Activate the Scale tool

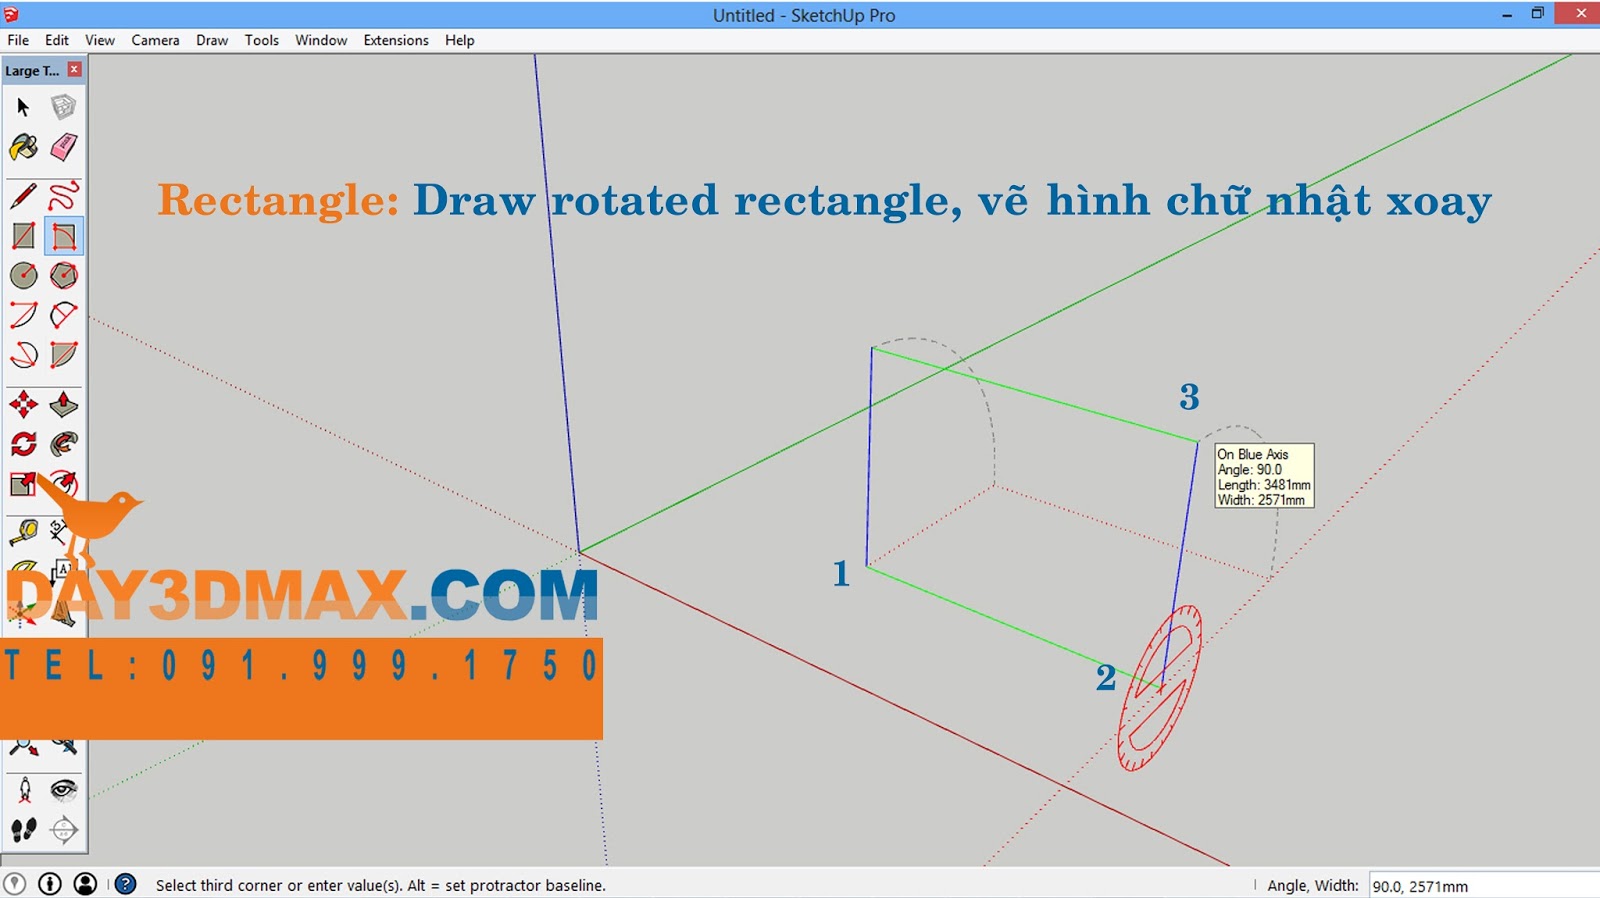coord(23,484)
